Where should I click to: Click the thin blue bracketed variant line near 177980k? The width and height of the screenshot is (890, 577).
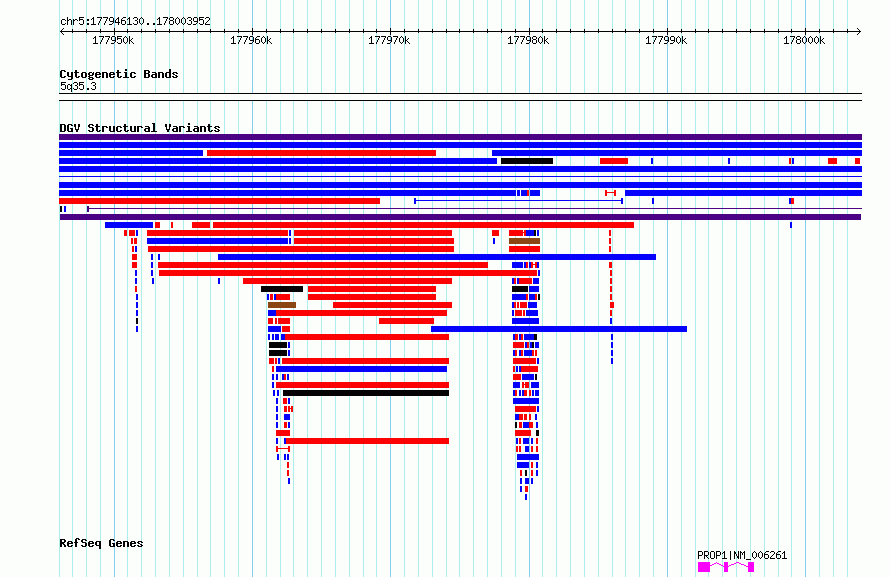click(x=519, y=201)
